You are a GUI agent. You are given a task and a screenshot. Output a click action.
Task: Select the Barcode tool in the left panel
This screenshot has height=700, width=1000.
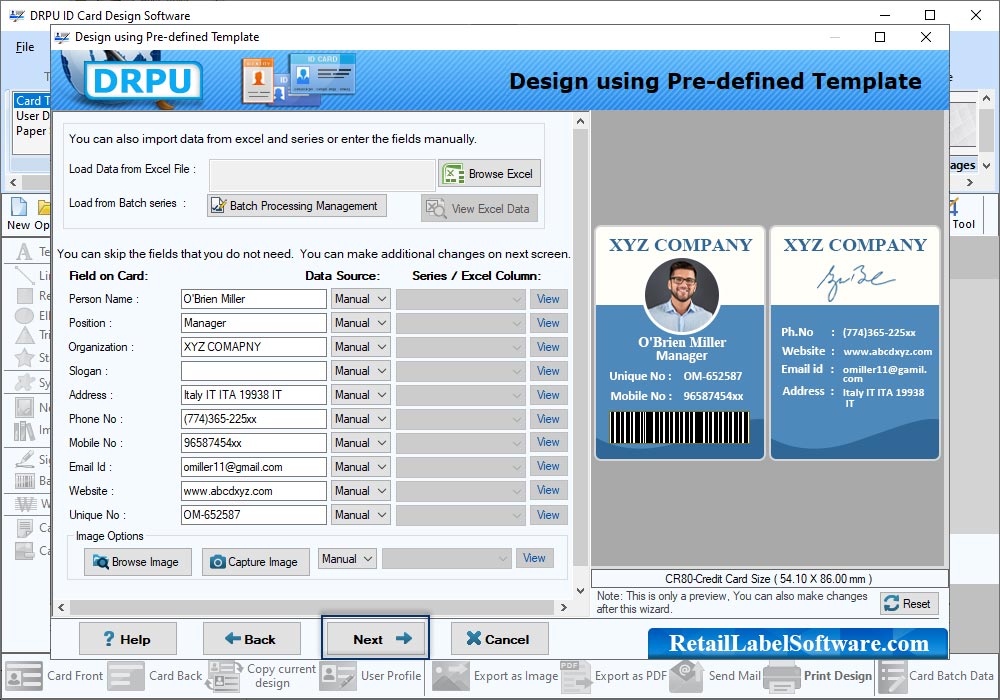(x=24, y=481)
